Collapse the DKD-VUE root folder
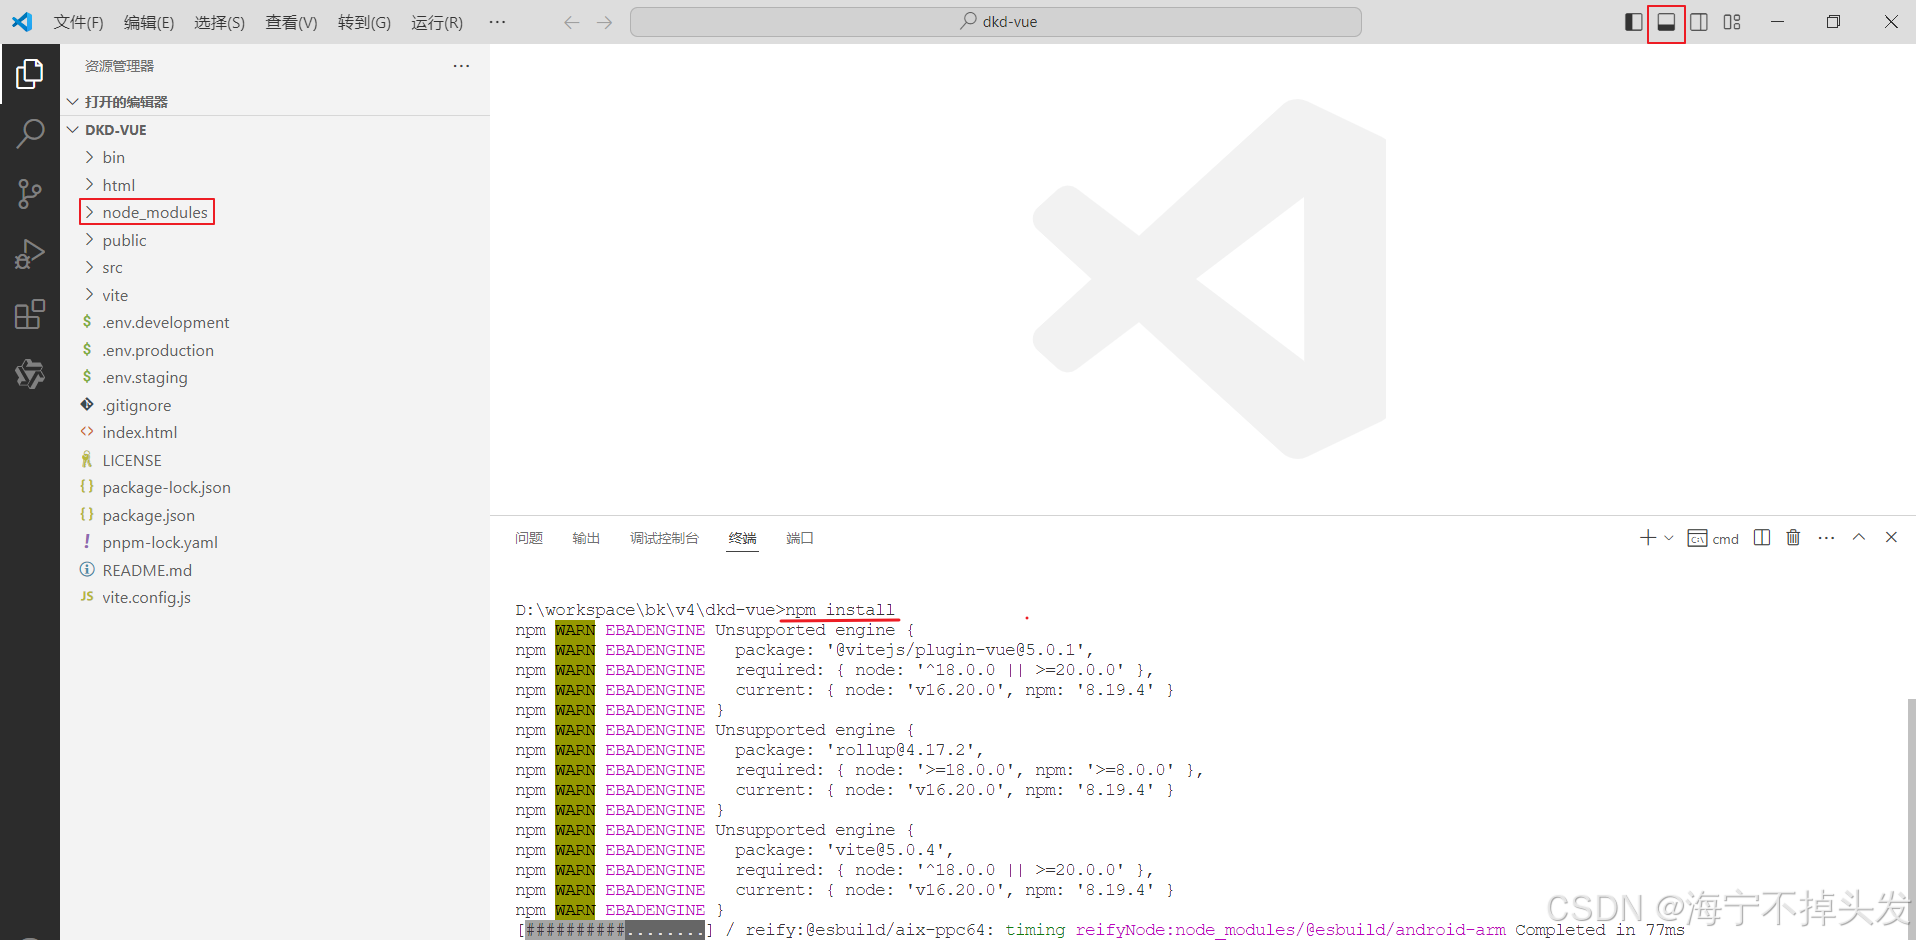The height and width of the screenshot is (940, 1916). tap(275, 130)
